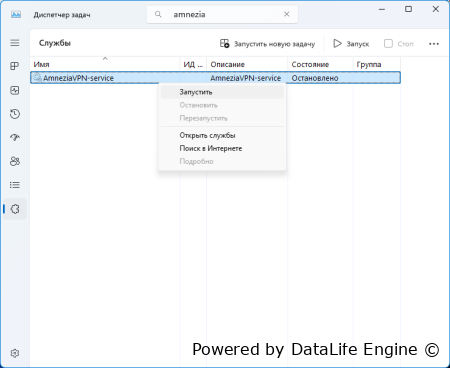
Task: Open the three-dot more options menu
Action: click(x=434, y=44)
